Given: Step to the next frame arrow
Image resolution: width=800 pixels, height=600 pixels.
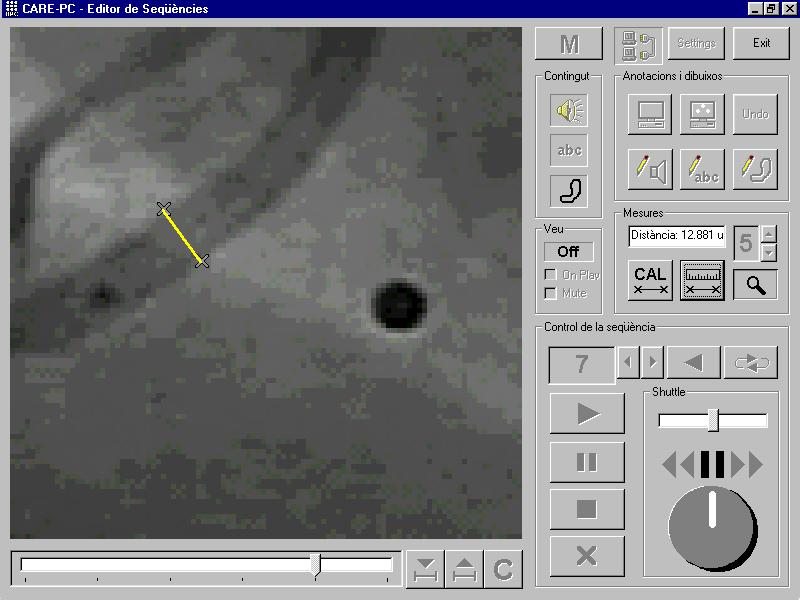Looking at the screenshot, I should point(652,363).
